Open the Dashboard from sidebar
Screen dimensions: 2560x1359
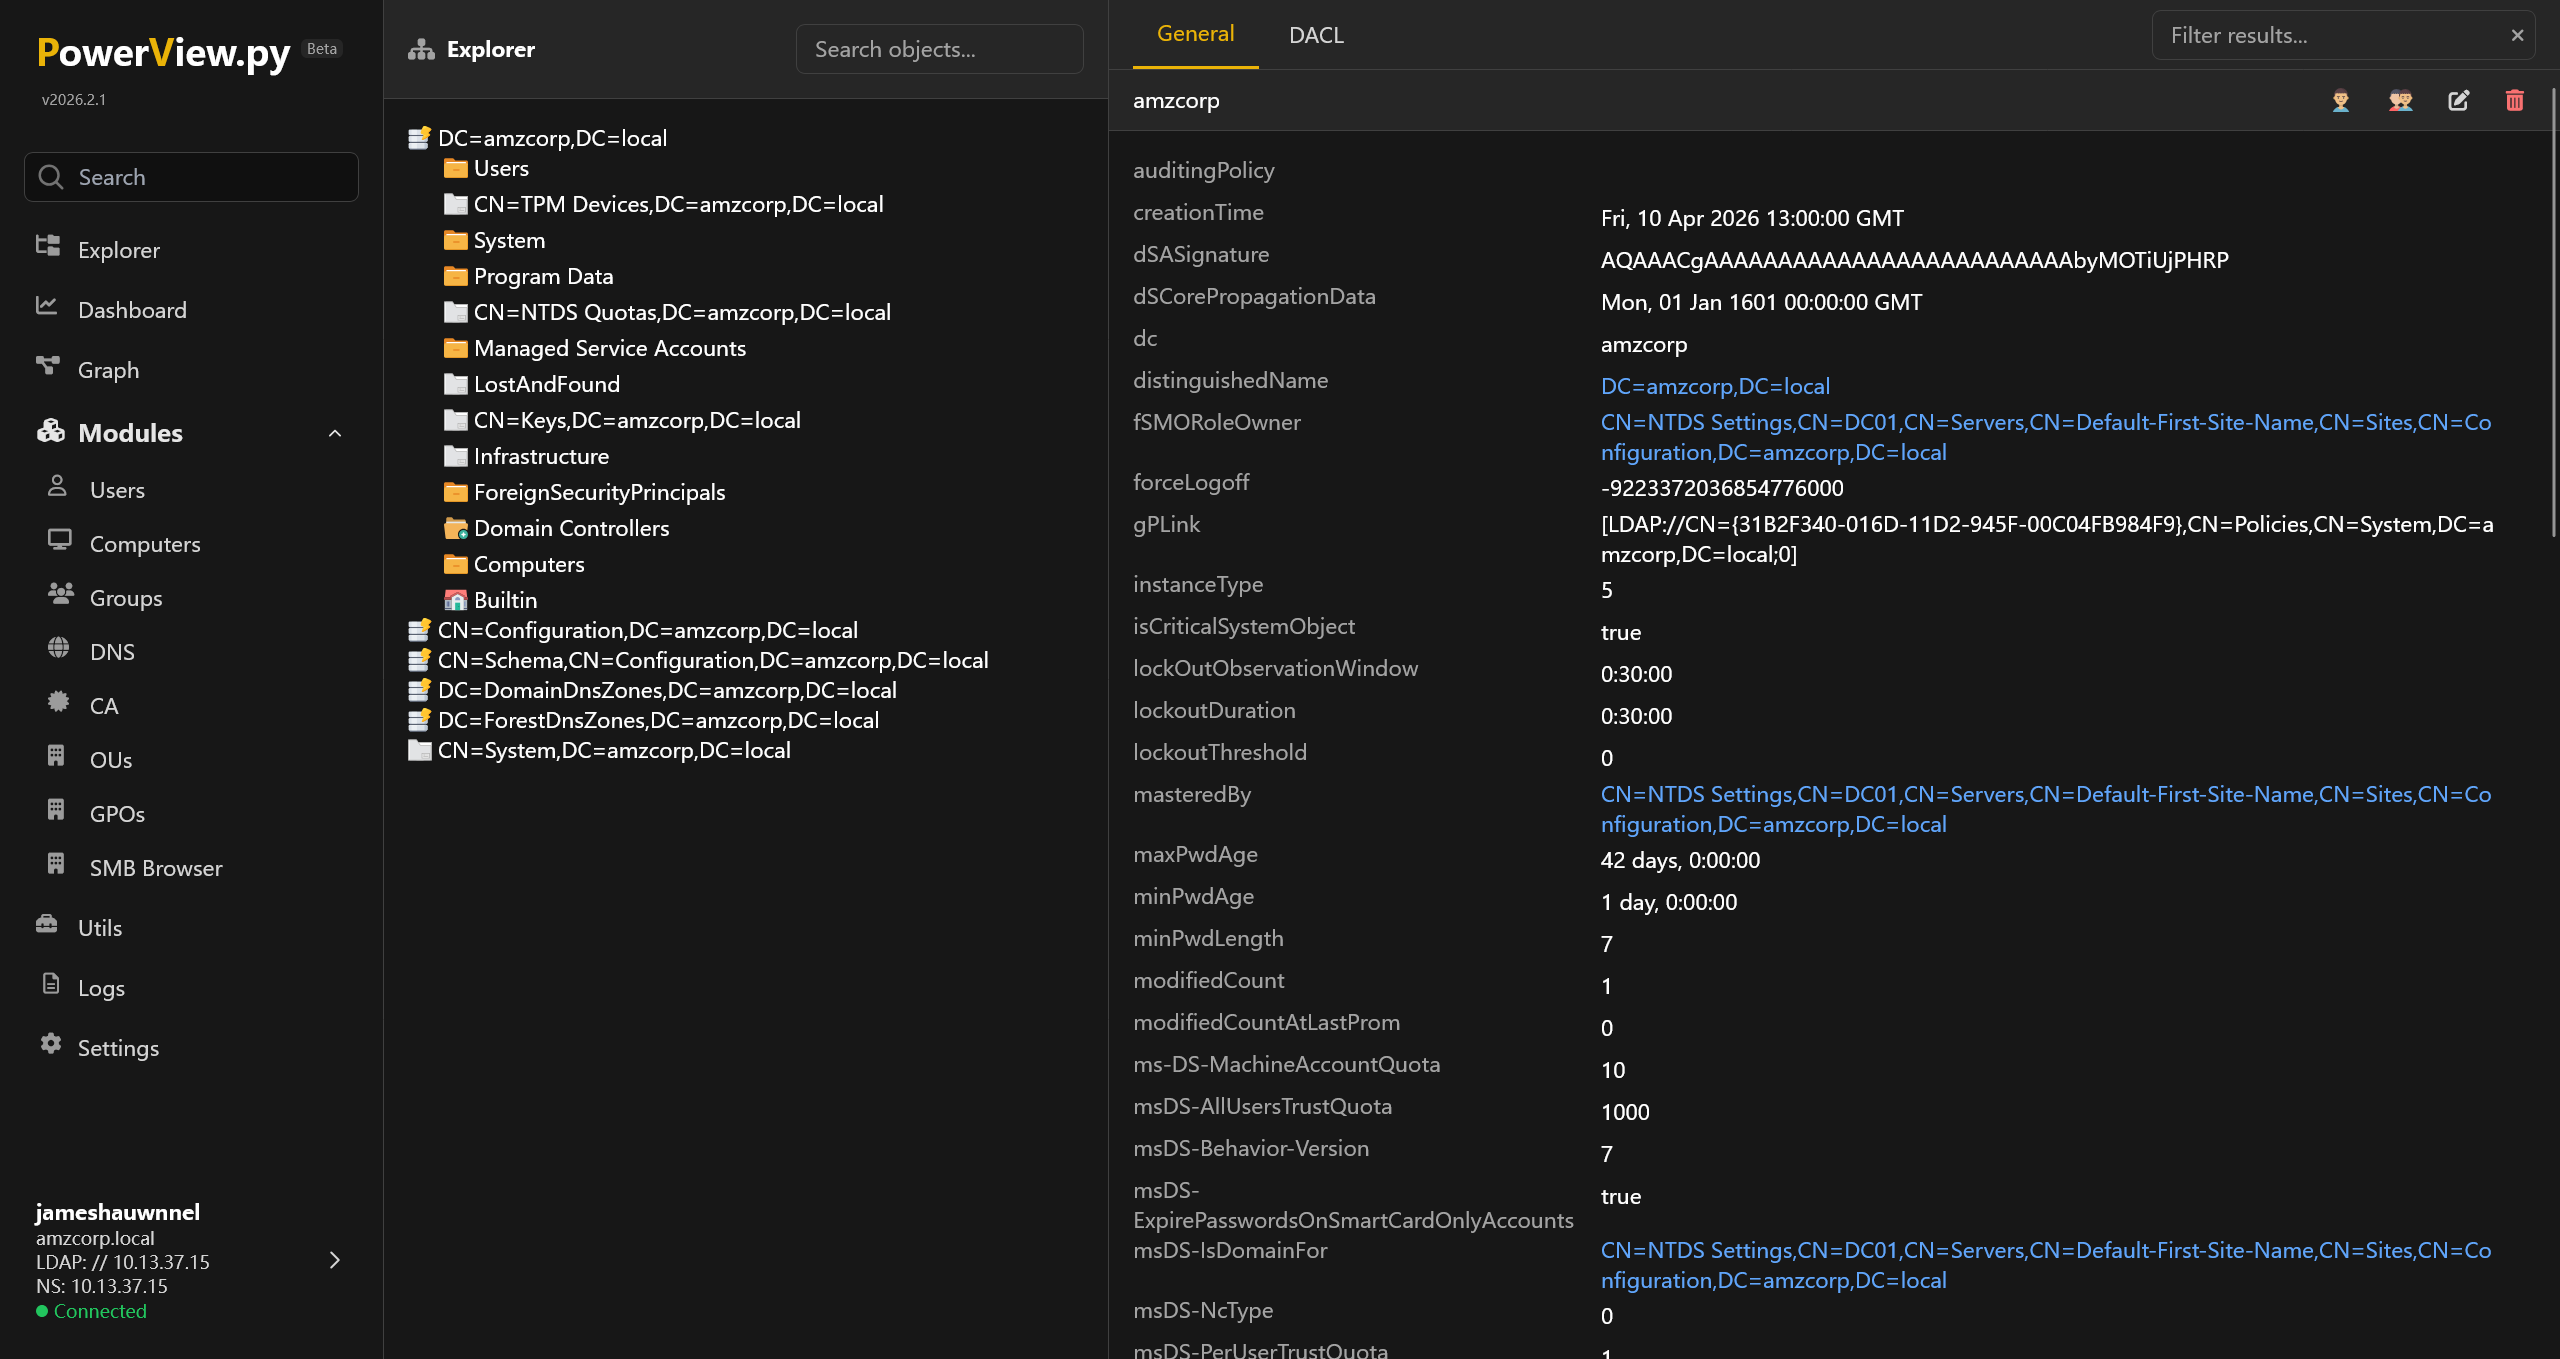tap(132, 310)
